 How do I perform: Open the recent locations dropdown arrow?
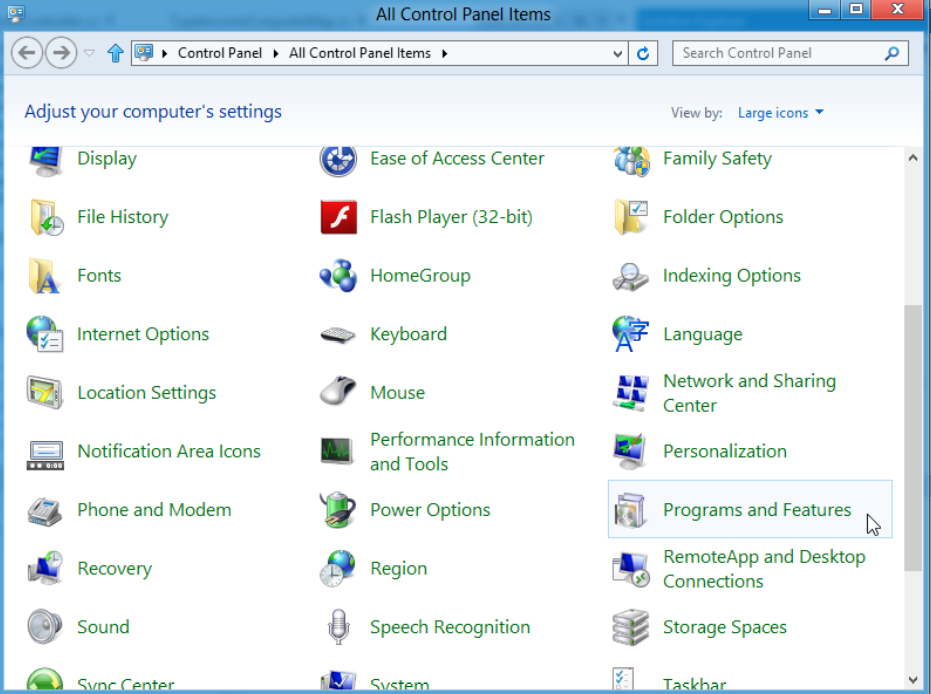89,53
